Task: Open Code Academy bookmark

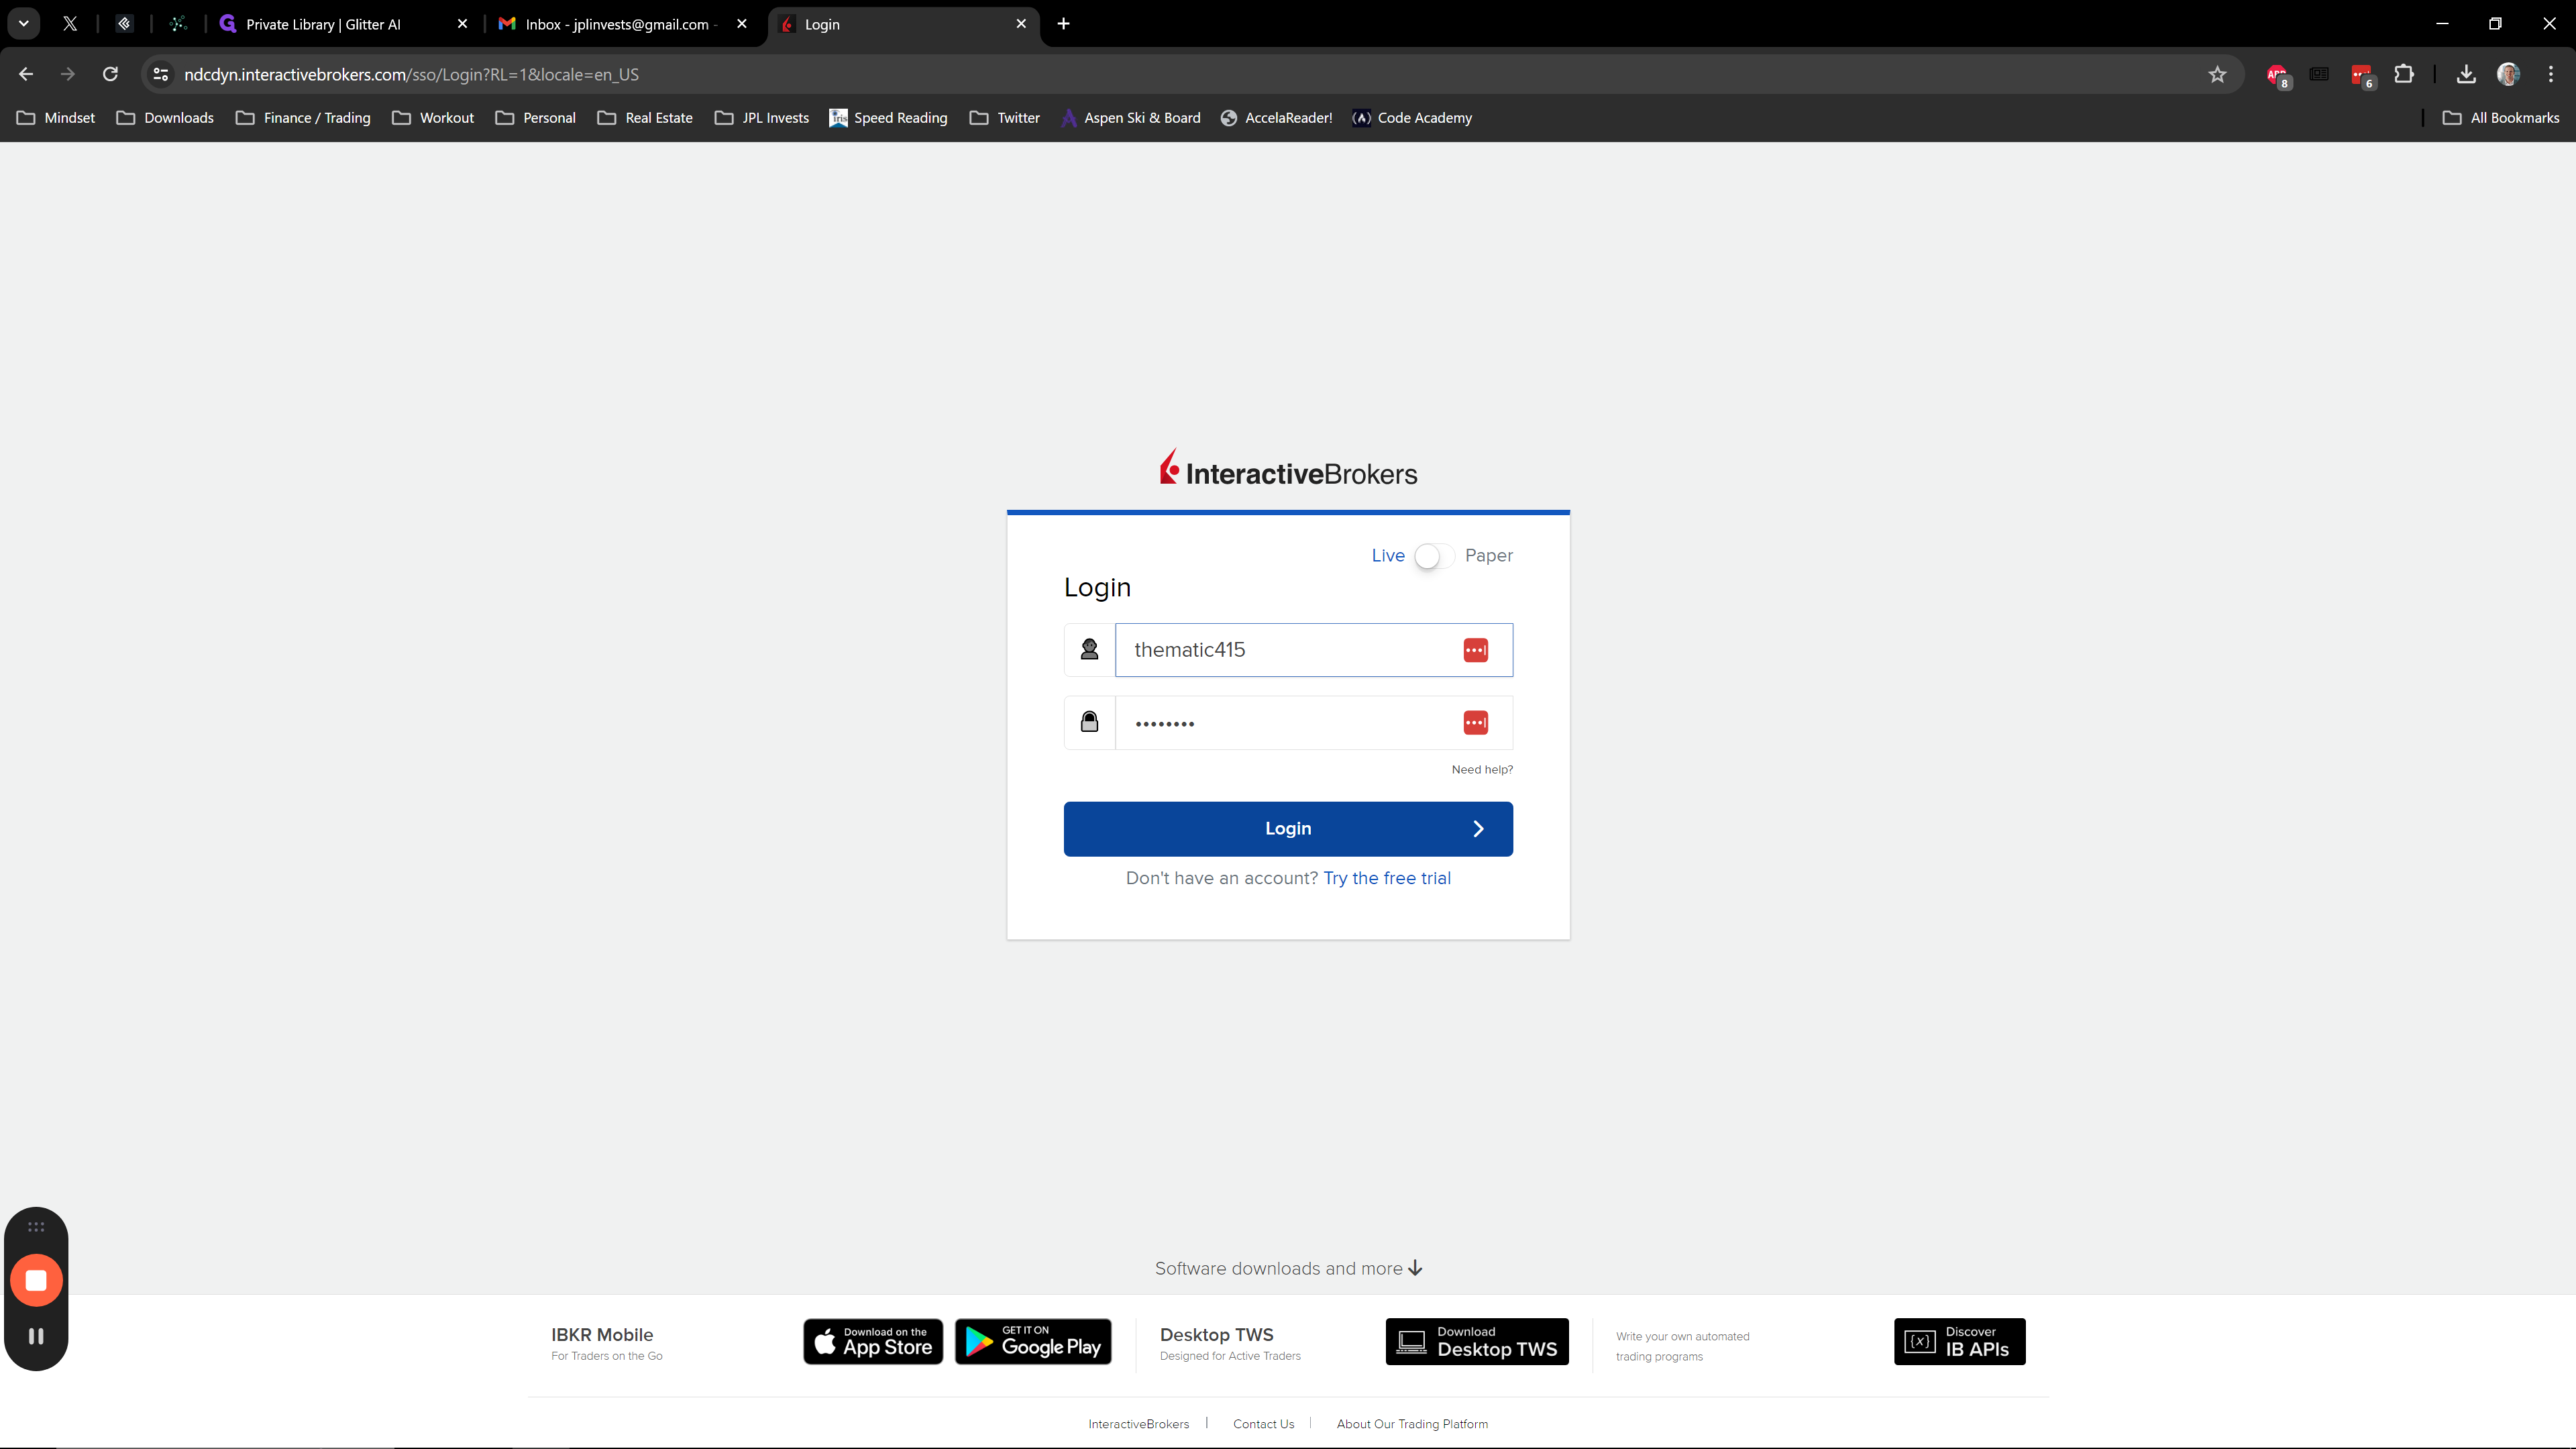Action: [1412, 118]
